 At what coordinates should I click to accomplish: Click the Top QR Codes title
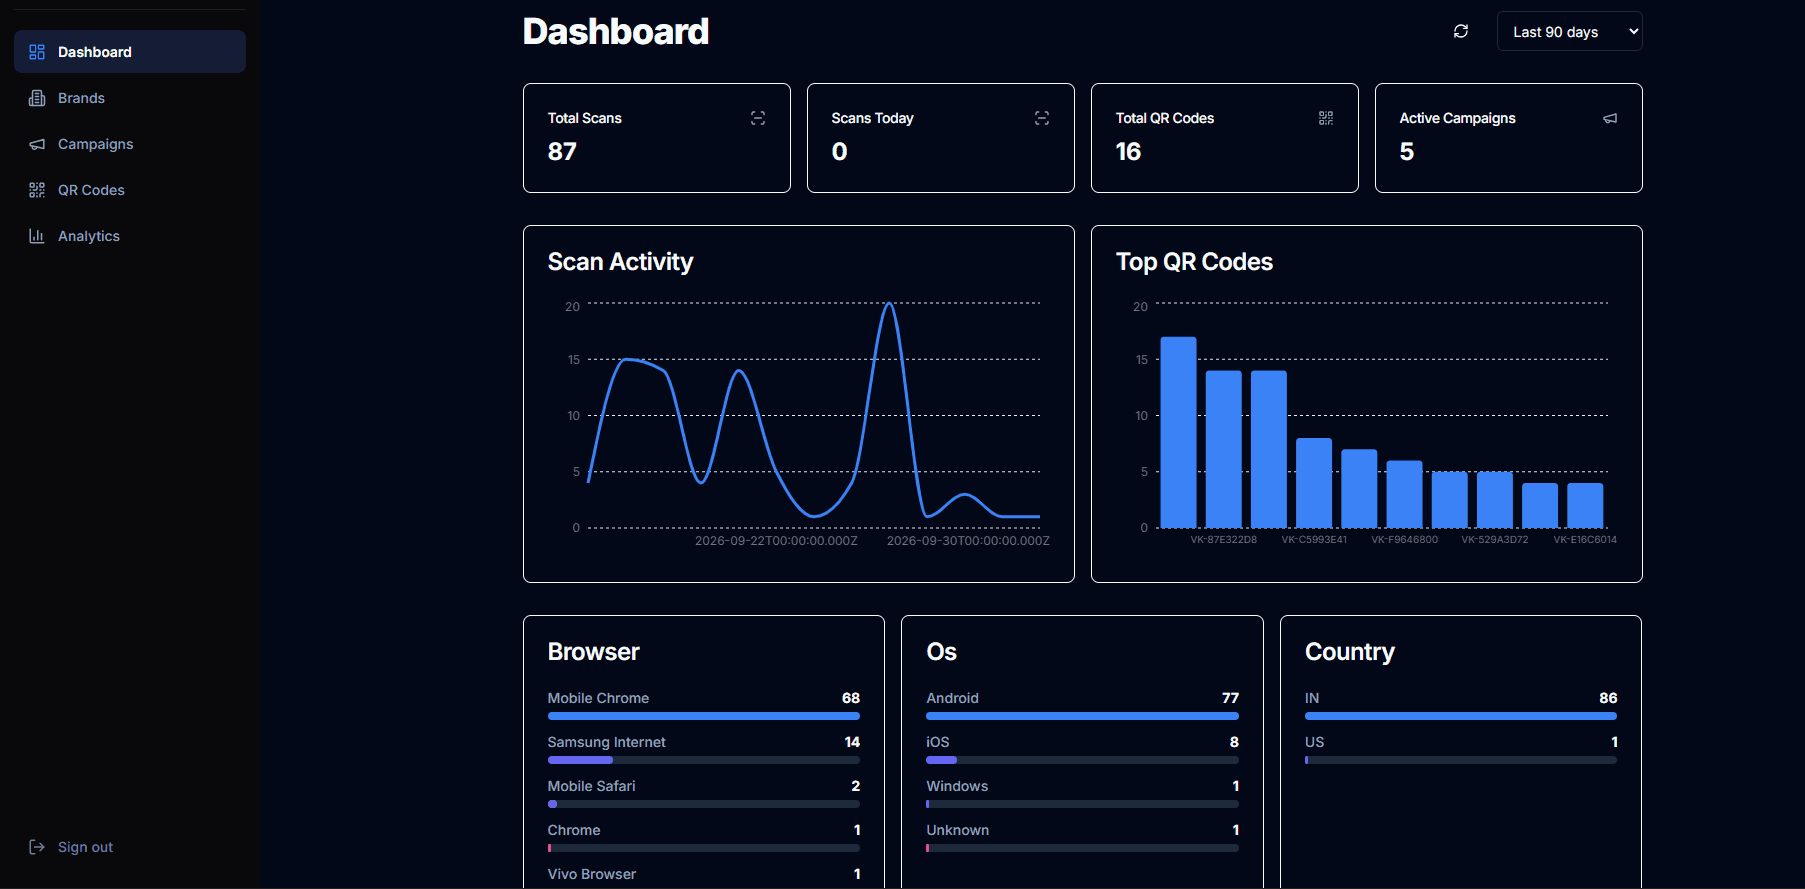click(x=1194, y=262)
